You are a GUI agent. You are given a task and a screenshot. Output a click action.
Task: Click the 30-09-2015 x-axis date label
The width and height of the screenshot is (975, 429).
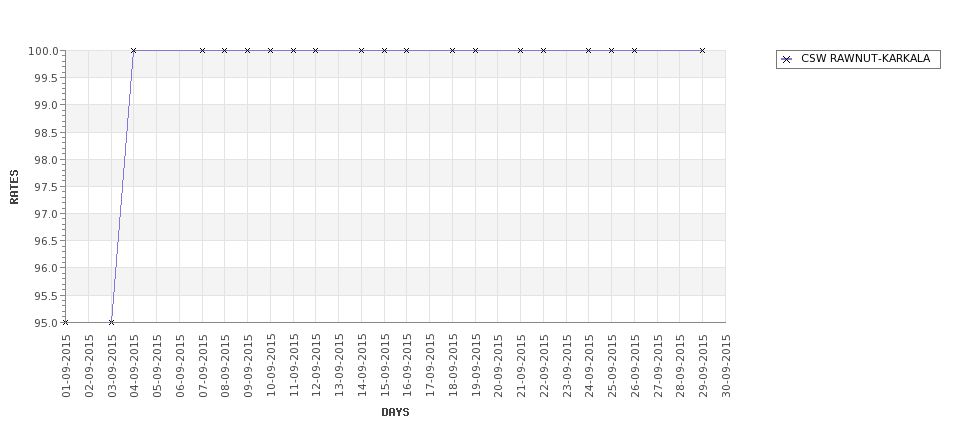pyautogui.click(x=726, y=366)
